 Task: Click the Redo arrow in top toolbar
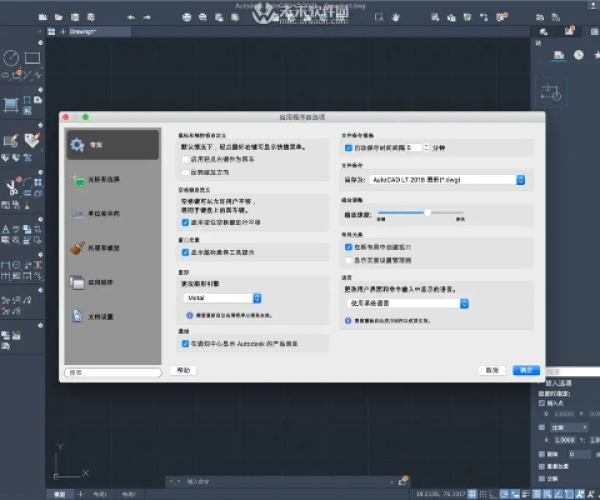pyautogui.click(x=147, y=17)
